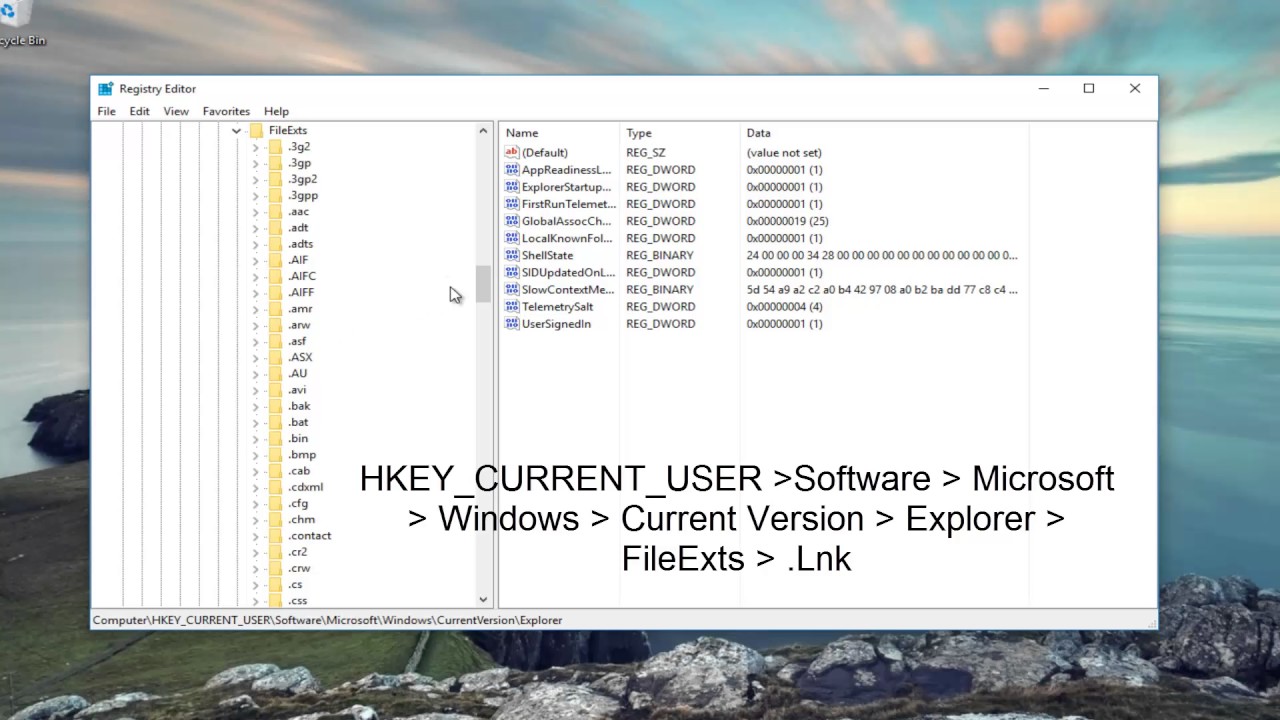Image resolution: width=1280 pixels, height=720 pixels.
Task: Click the .bmp key folder icon
Action: [276, 455]
